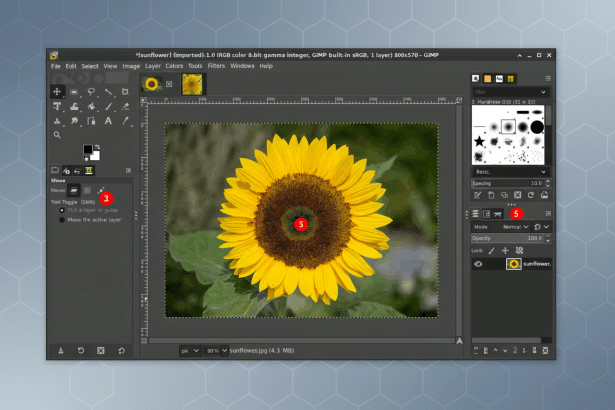This screenshot has height=410, width=615.
Task: Open Layers dock configuration menu button
Action: click(548, 213)
